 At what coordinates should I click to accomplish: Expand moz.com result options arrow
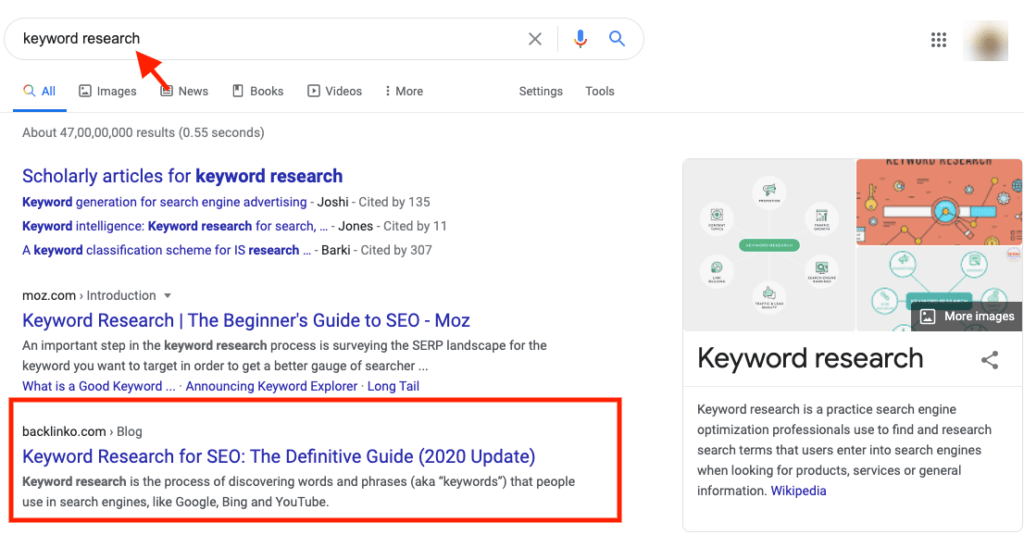[x=168, y=296]
